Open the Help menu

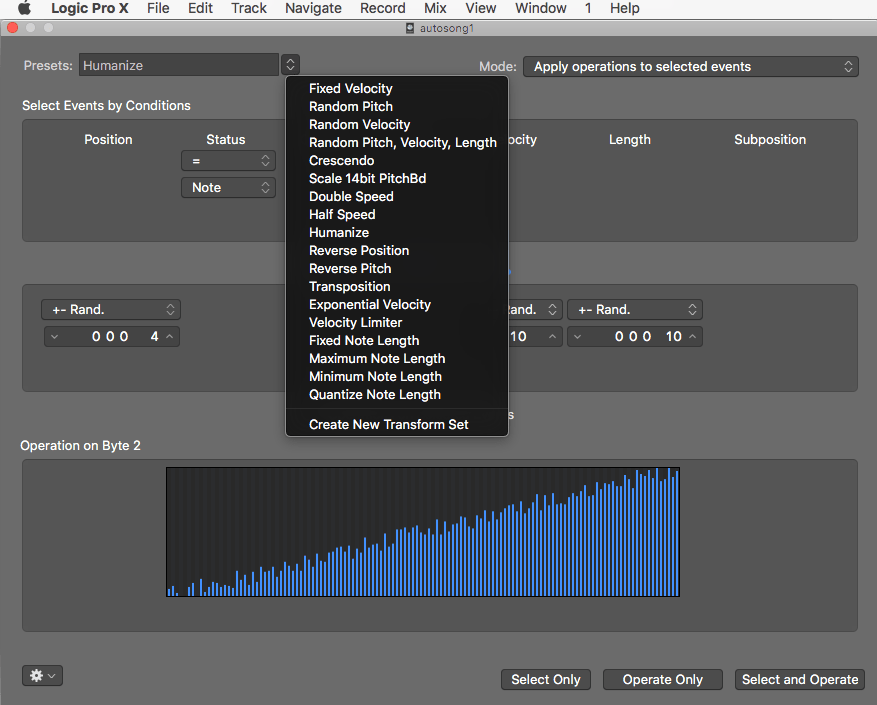pyautogui.click(x=625, y=8)
